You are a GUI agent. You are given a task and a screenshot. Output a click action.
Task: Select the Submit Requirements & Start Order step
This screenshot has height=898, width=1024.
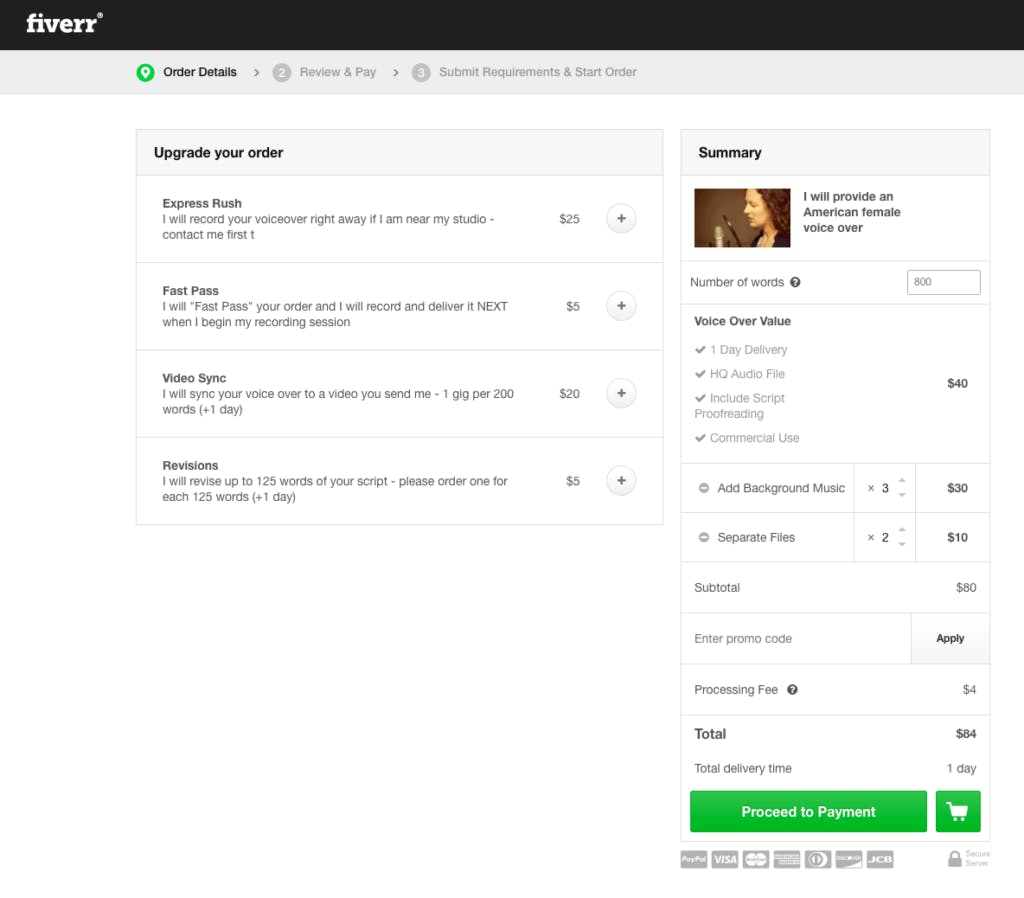(x=537, y=72)
